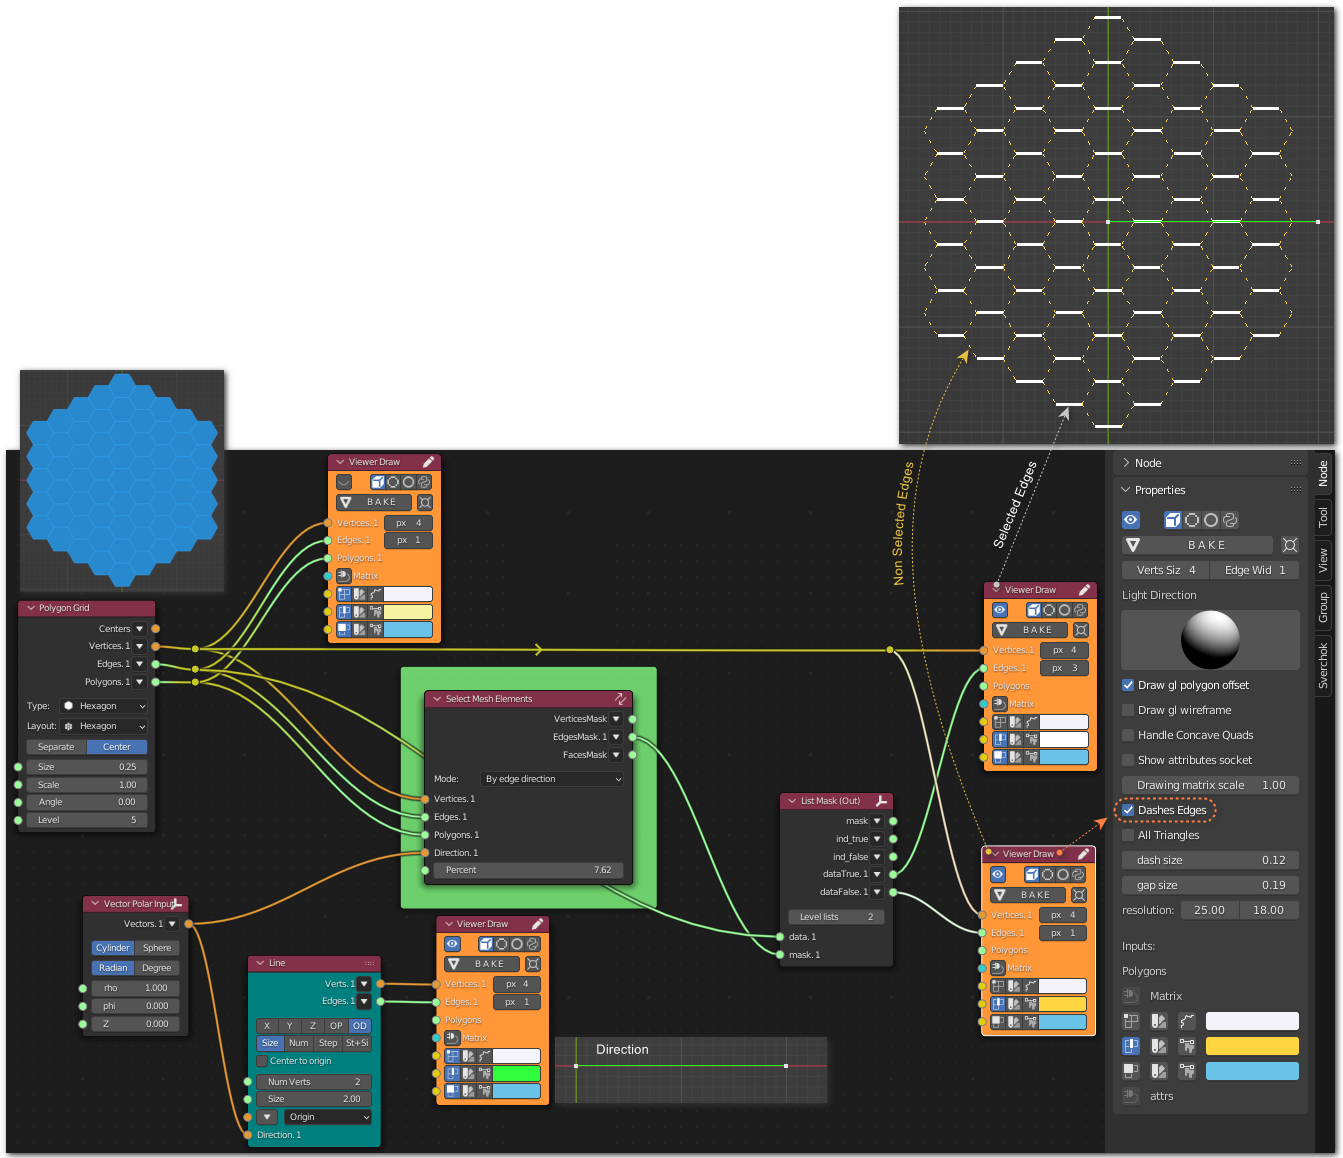Image resolution: width=1343 pixels, height=1158 pixels.
Task: Collapse the Polygon Grid node
Action: click(31, 608)
